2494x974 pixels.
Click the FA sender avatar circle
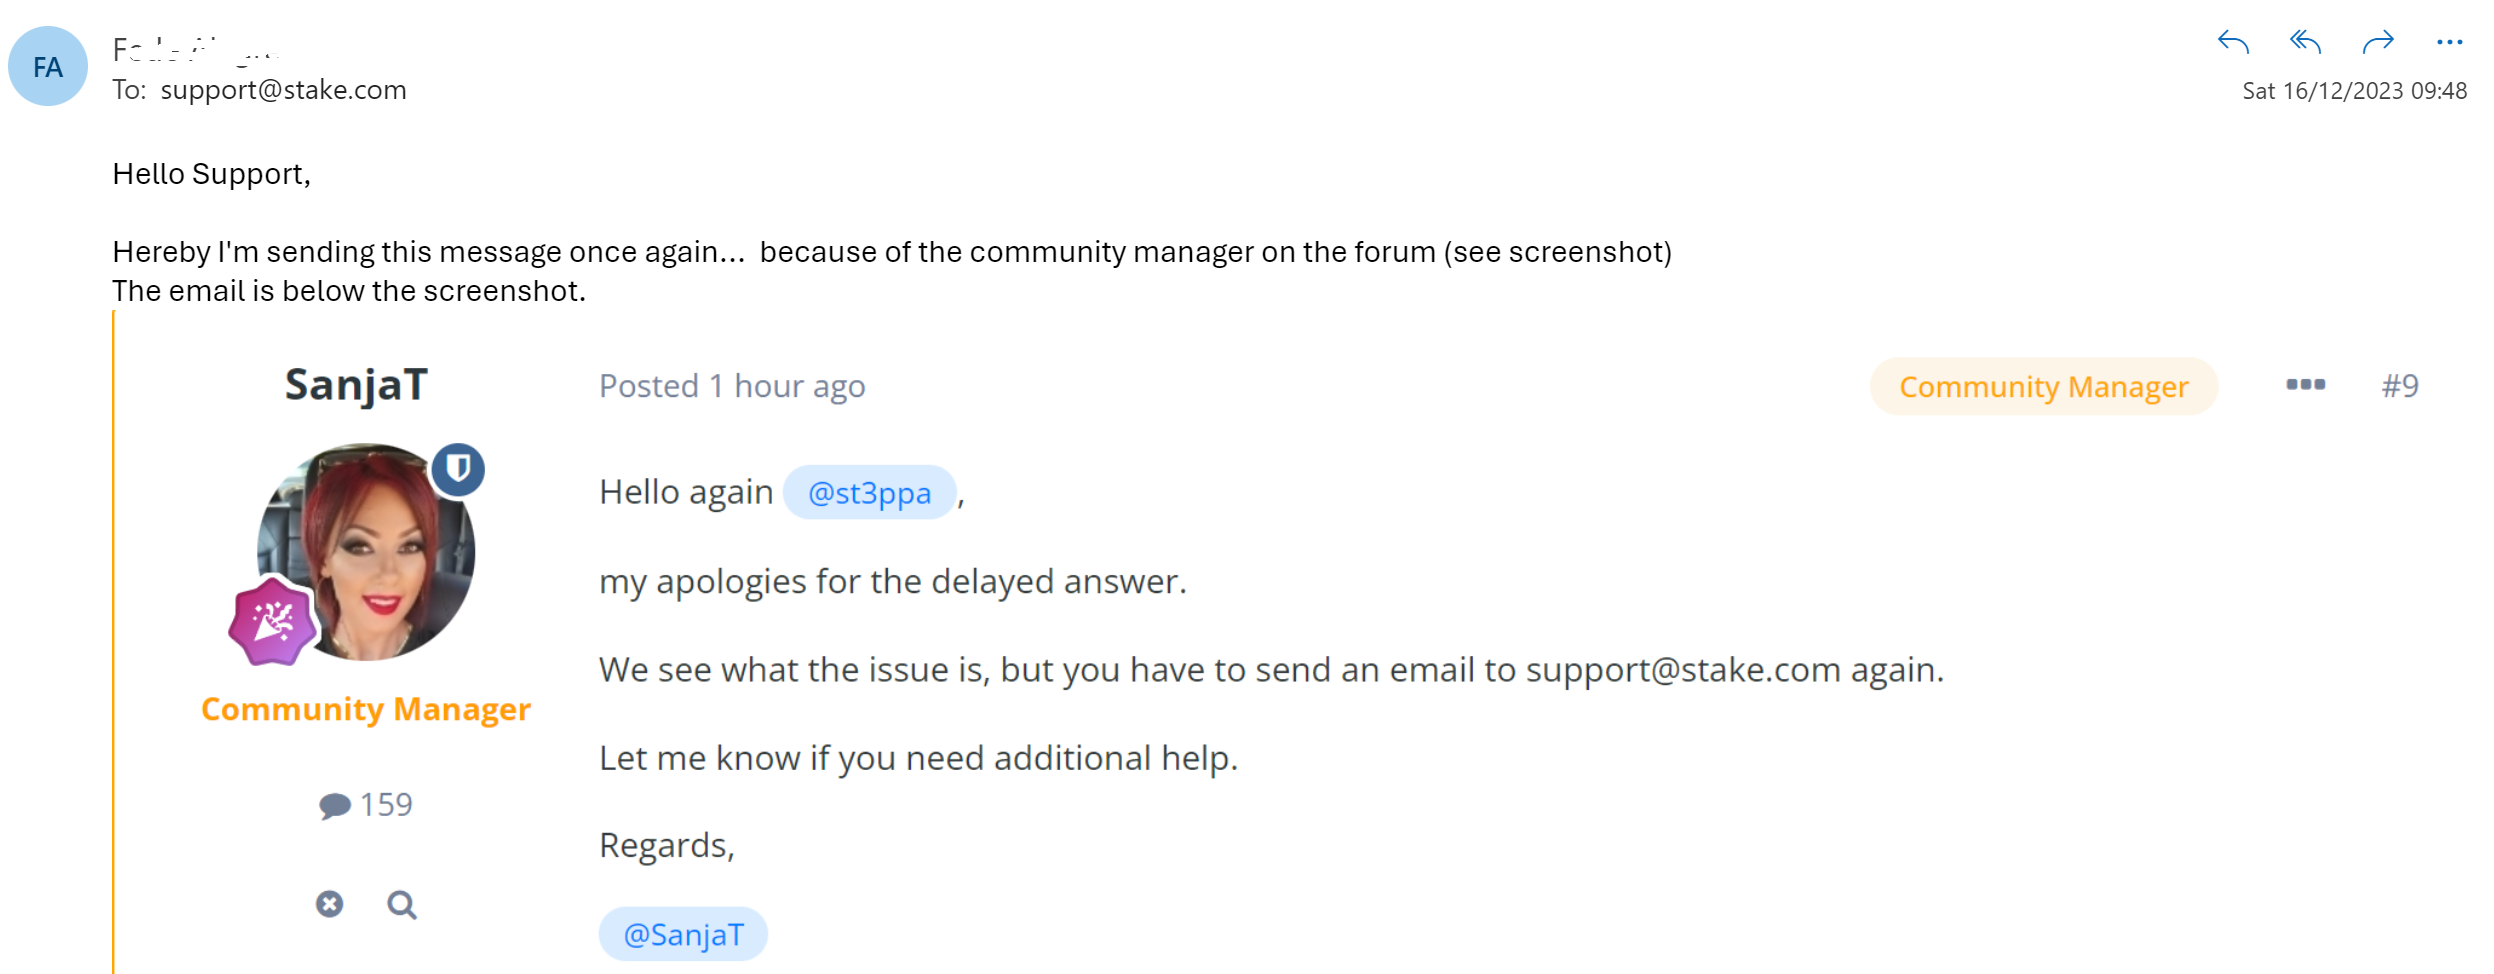click(48, 66)
